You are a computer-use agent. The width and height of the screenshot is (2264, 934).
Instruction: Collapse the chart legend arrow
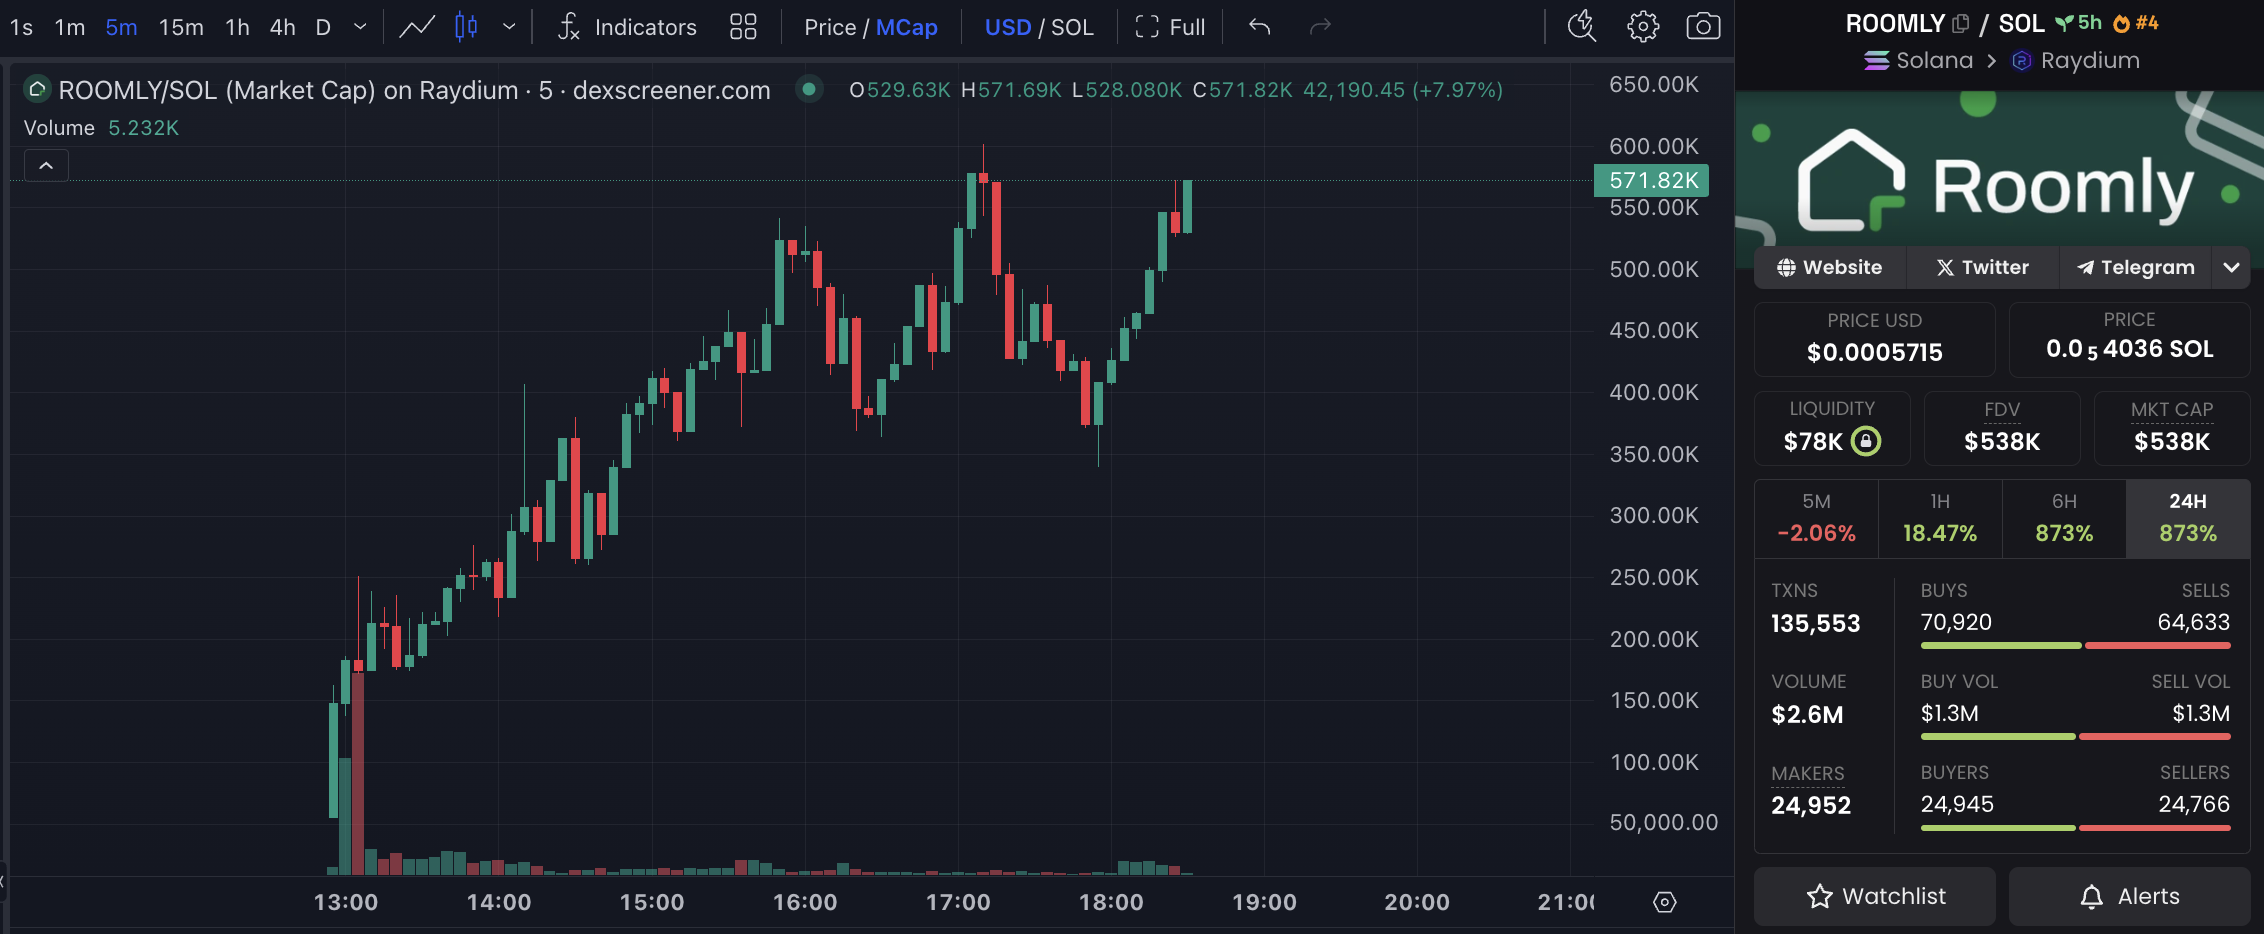[46, 165]
